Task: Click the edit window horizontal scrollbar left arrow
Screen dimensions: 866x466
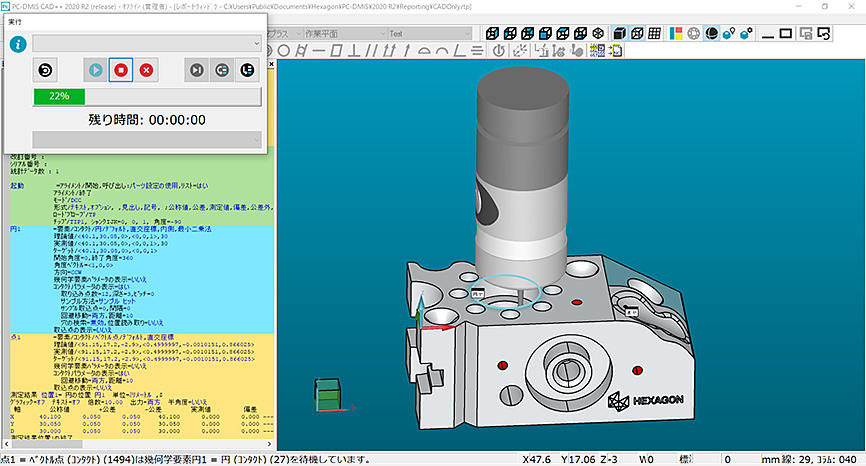Action: click(6, 444)
